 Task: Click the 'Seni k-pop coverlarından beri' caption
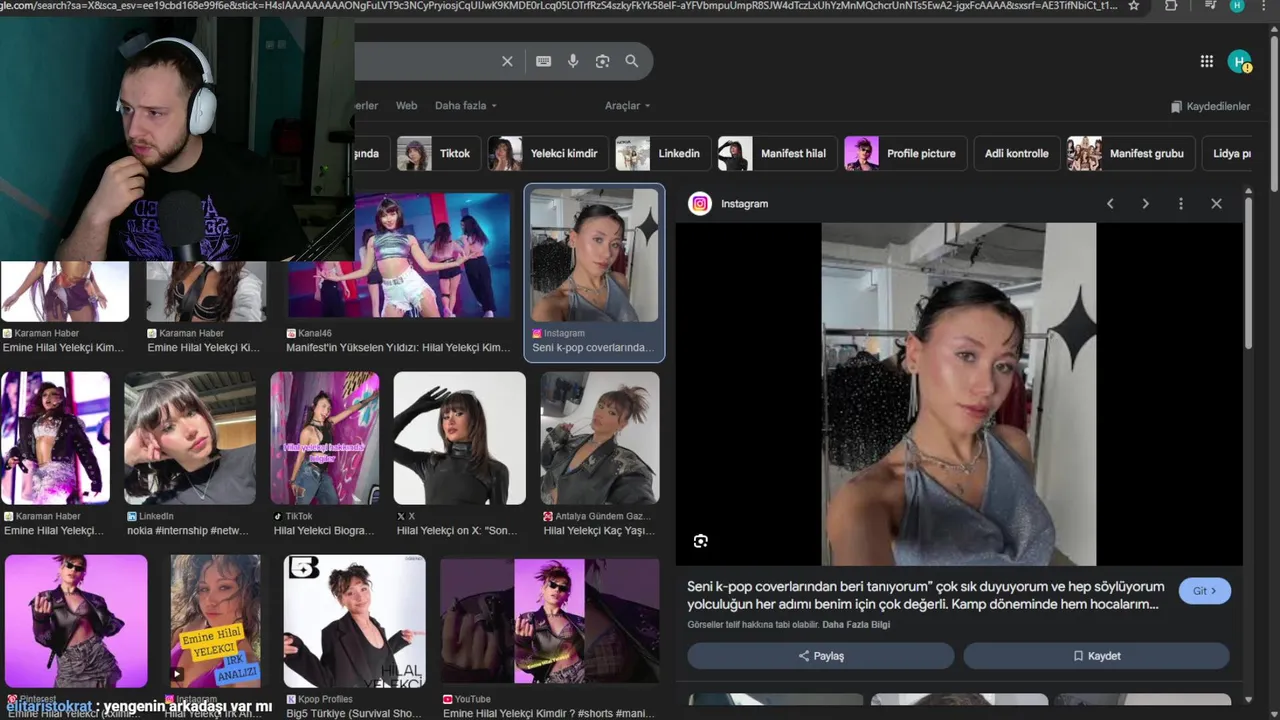coord(926,595)
